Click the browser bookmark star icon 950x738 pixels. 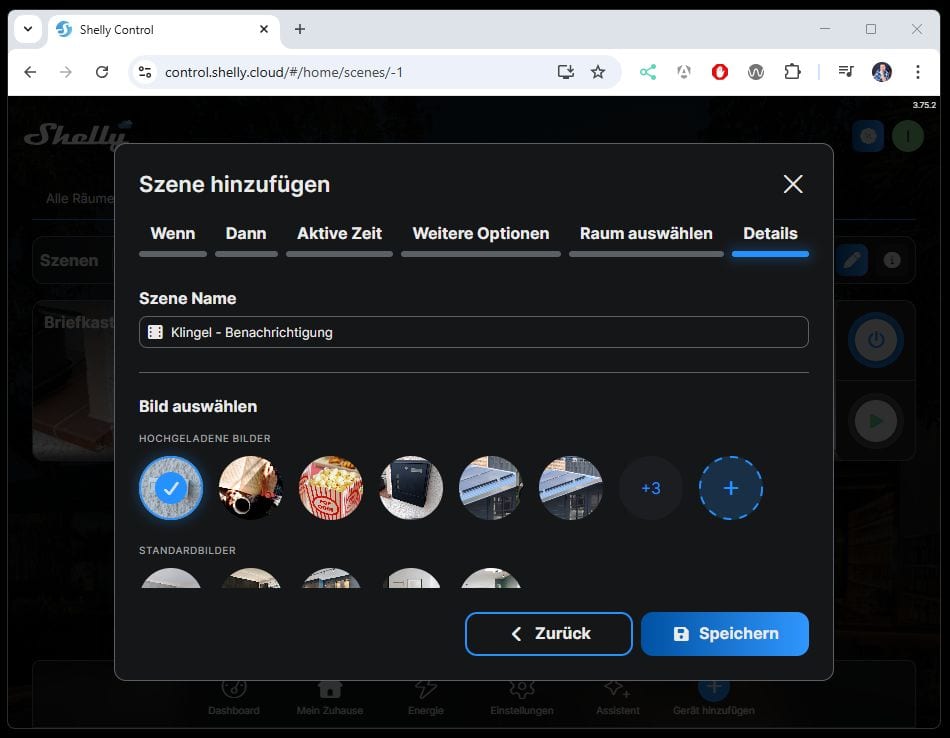tap(598, 72)
